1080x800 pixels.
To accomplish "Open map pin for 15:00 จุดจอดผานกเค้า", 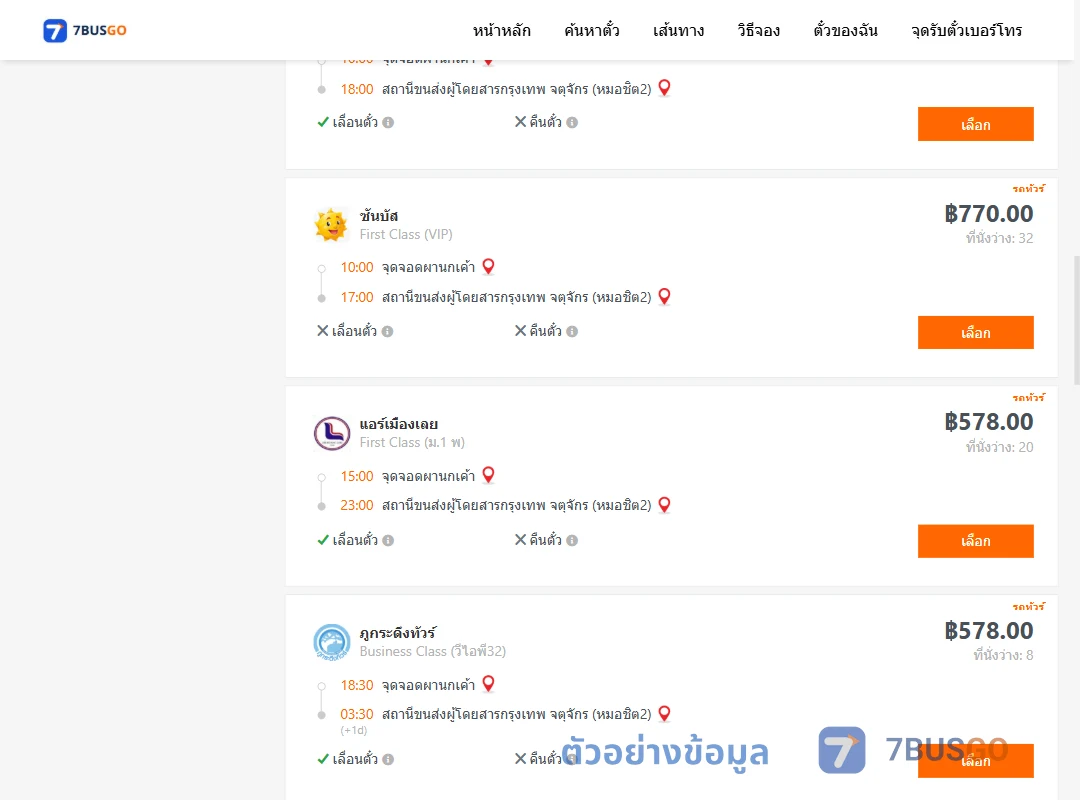I will (x=488, y=475).
